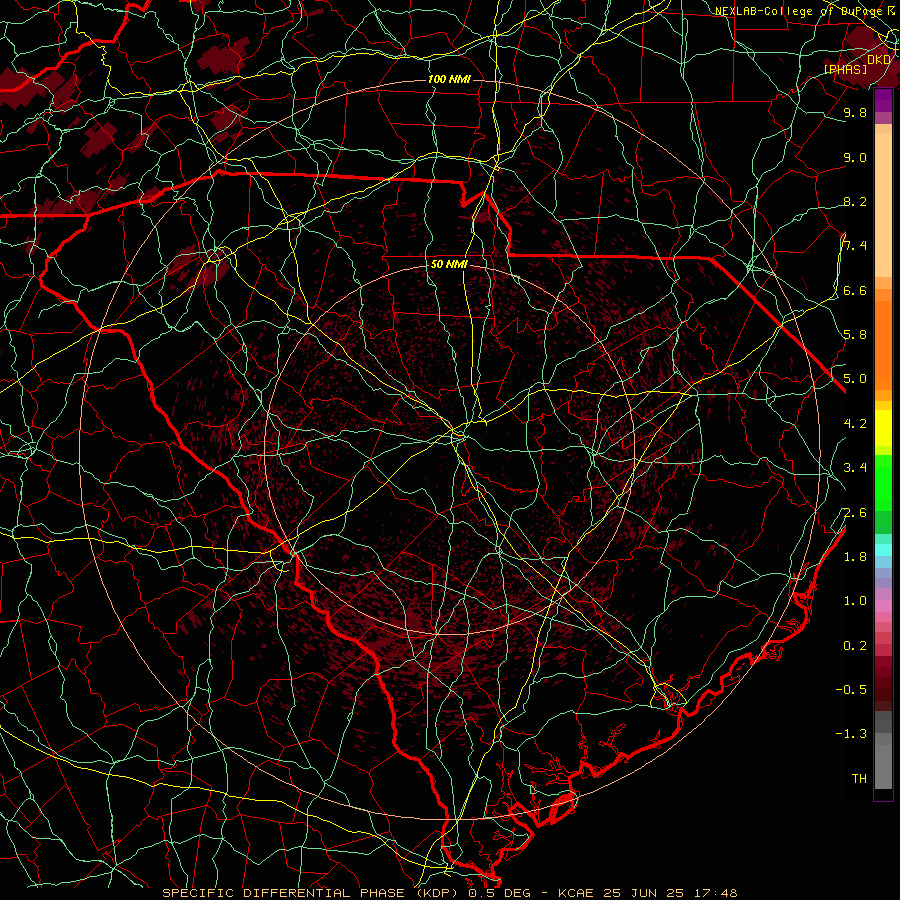Click the 100 NMI range ring label
Screen dimensions: 900x900
[x=449, y=79]
